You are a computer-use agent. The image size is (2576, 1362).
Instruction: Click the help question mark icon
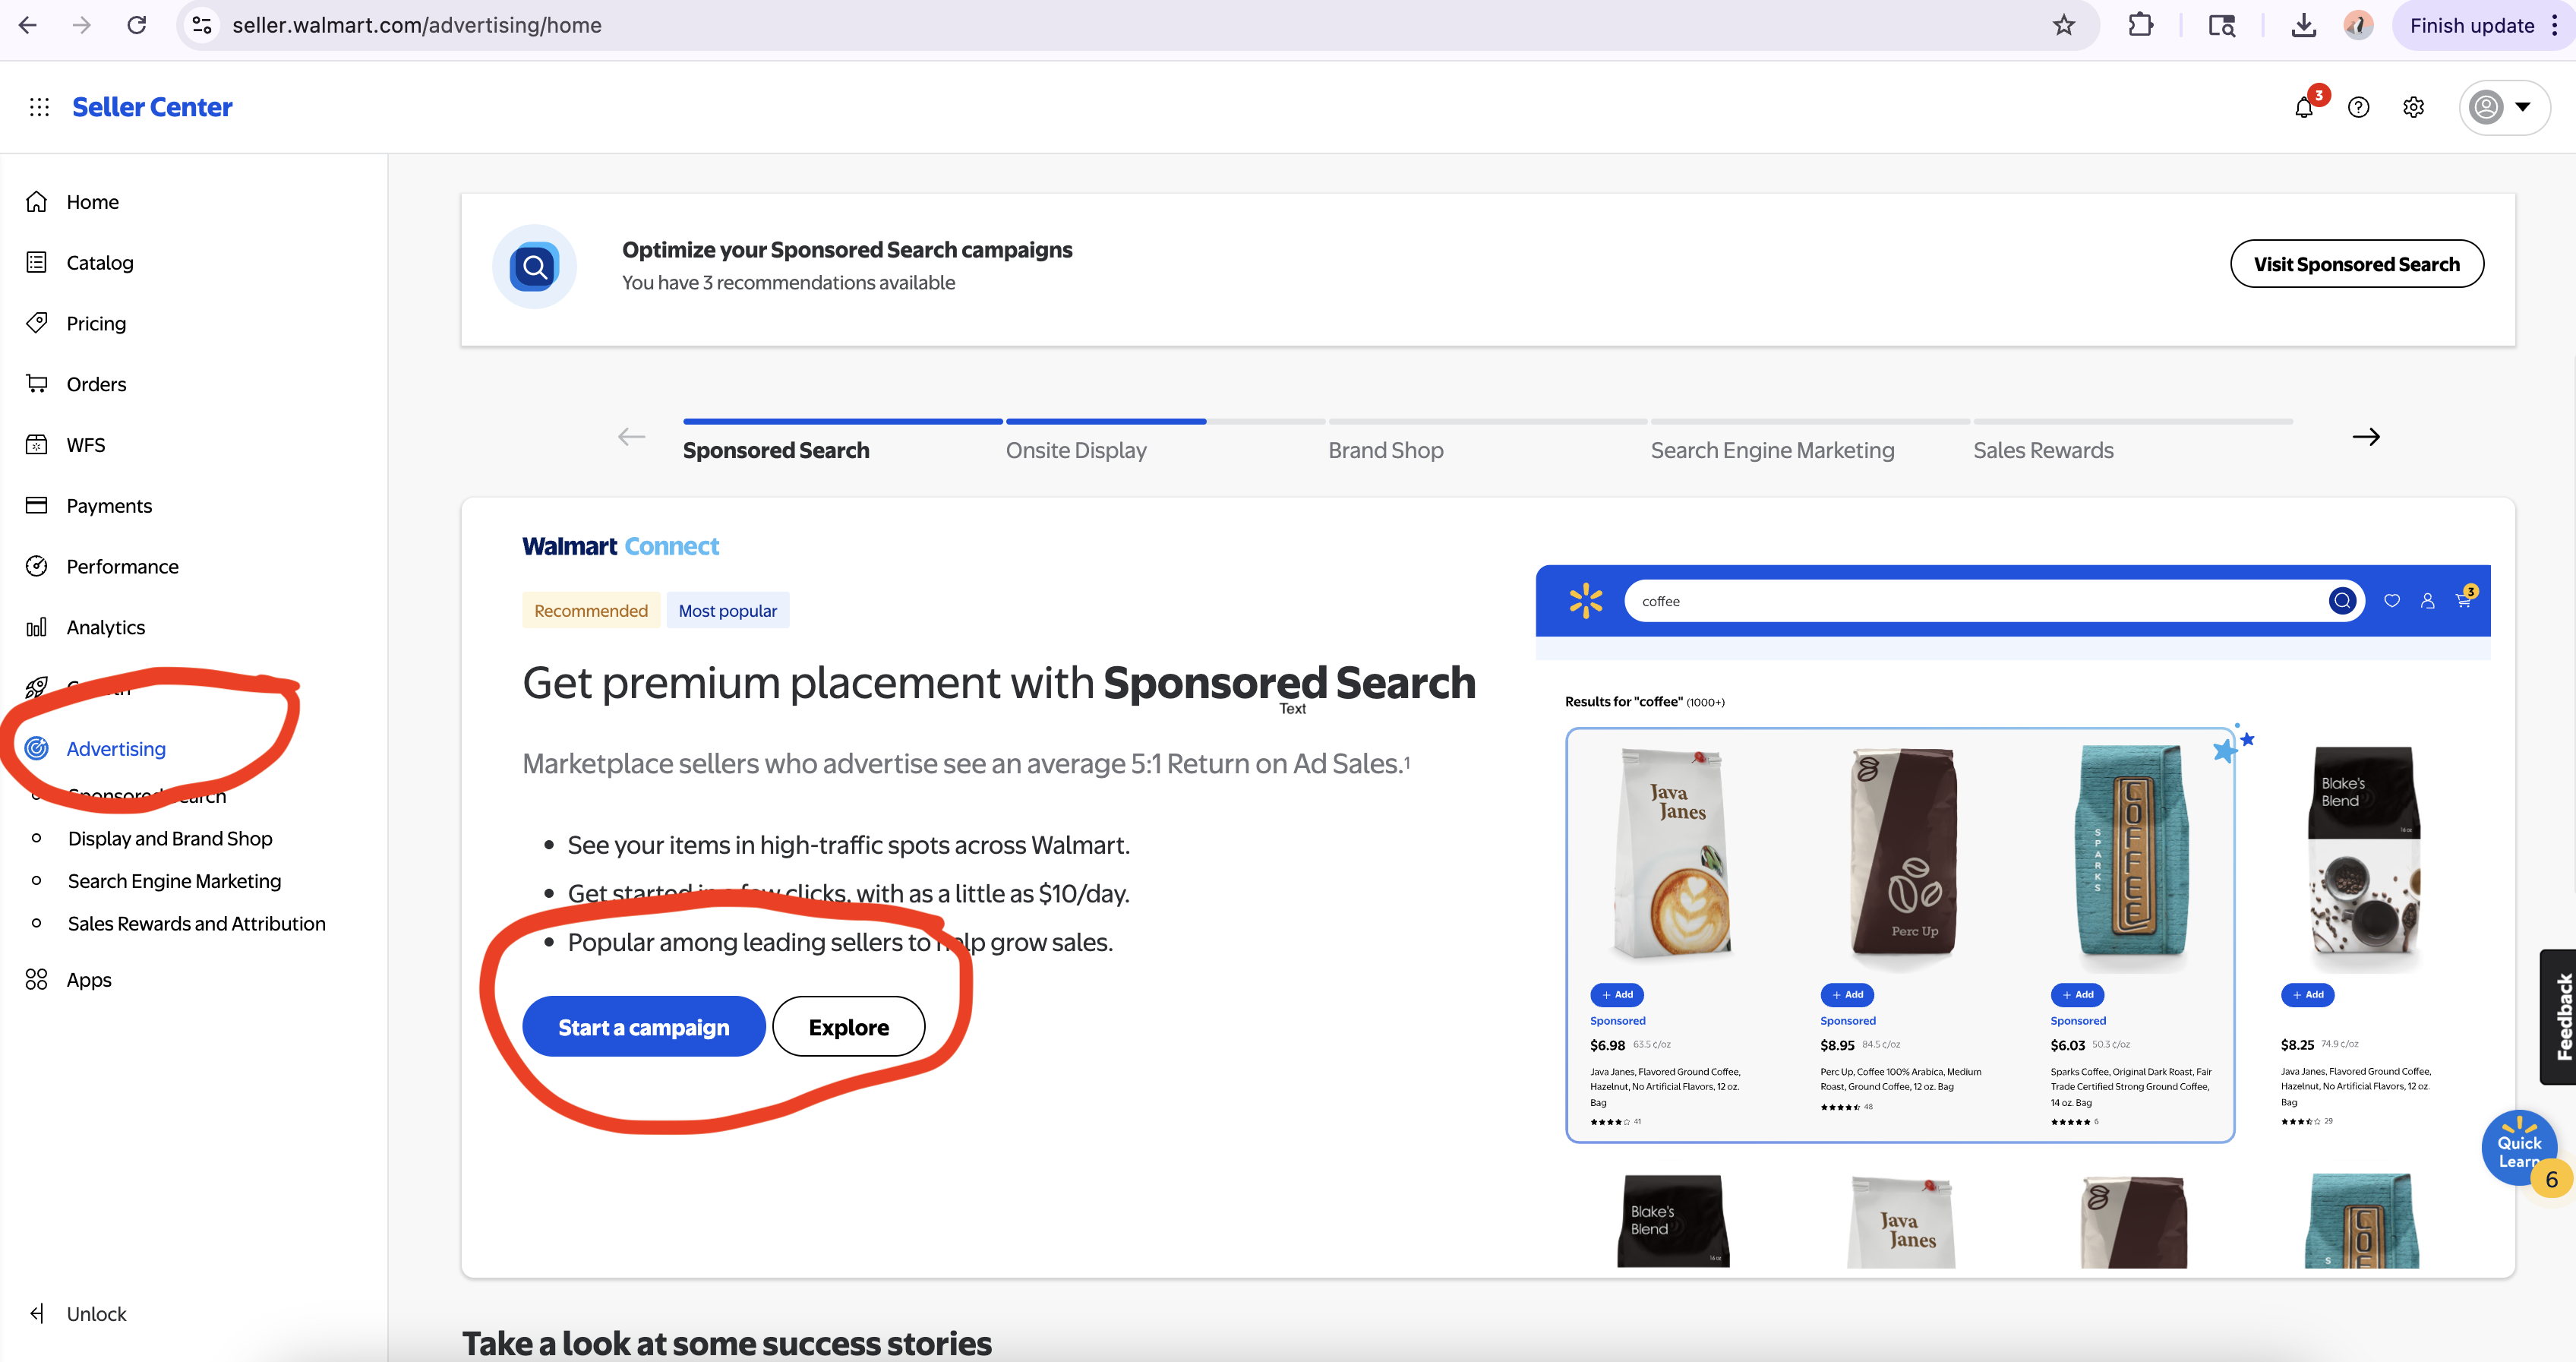click(2359, 107)
